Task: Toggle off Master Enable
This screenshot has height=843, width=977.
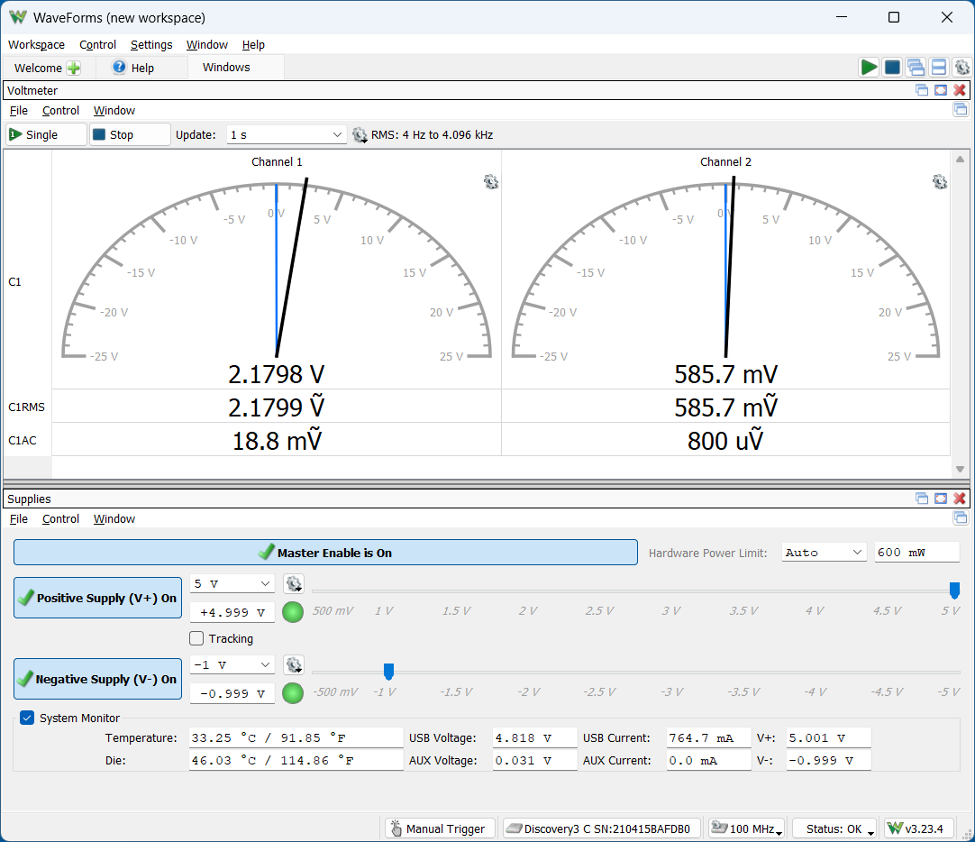Action: pos(325,552)
